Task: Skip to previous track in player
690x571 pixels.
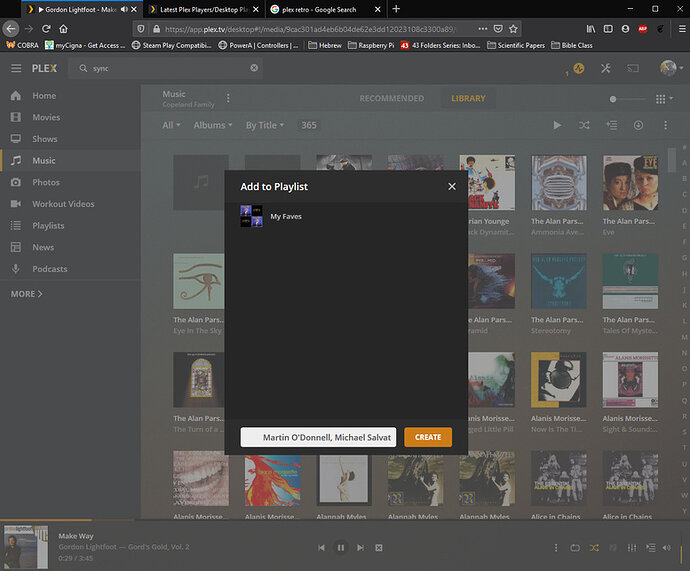Action: tap(322, 548)
